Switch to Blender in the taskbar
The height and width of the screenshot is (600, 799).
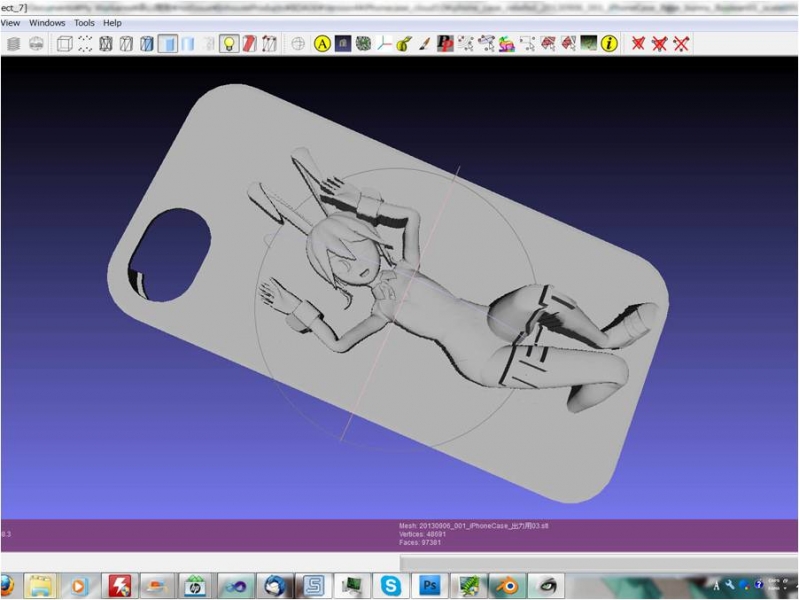click(x=508, y=586)
